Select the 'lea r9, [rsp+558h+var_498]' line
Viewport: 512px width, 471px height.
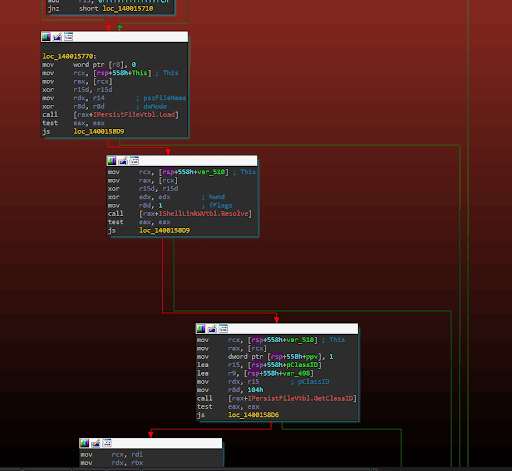[255, 373]
